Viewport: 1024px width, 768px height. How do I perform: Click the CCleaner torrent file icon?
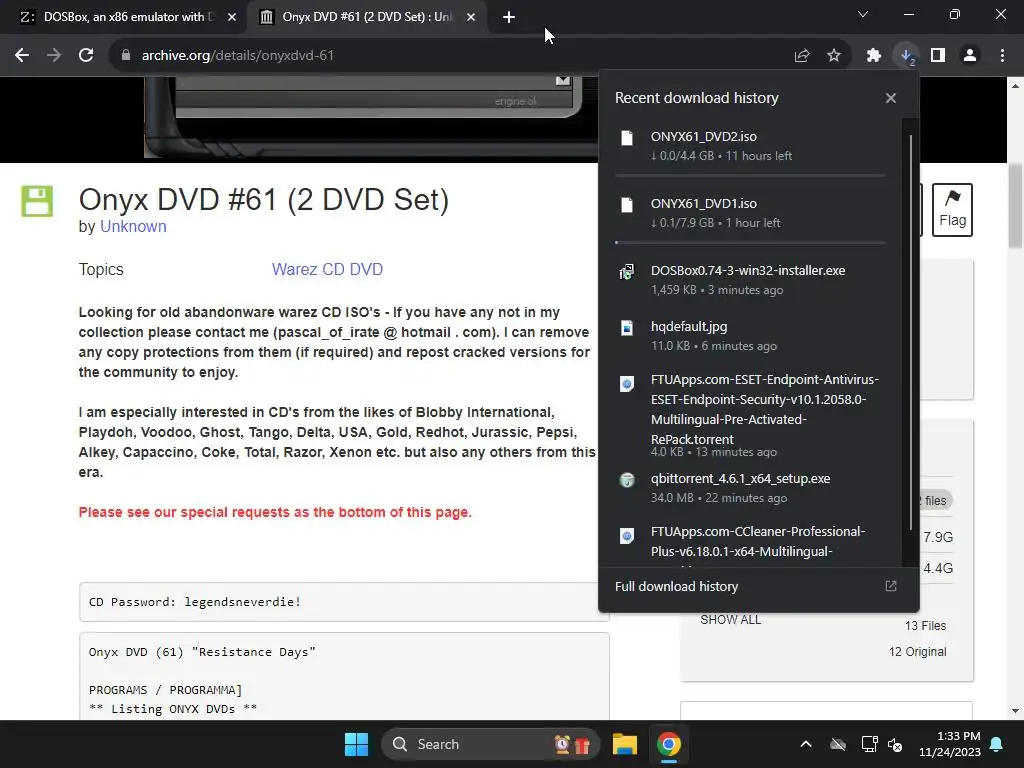pos(627,536)
